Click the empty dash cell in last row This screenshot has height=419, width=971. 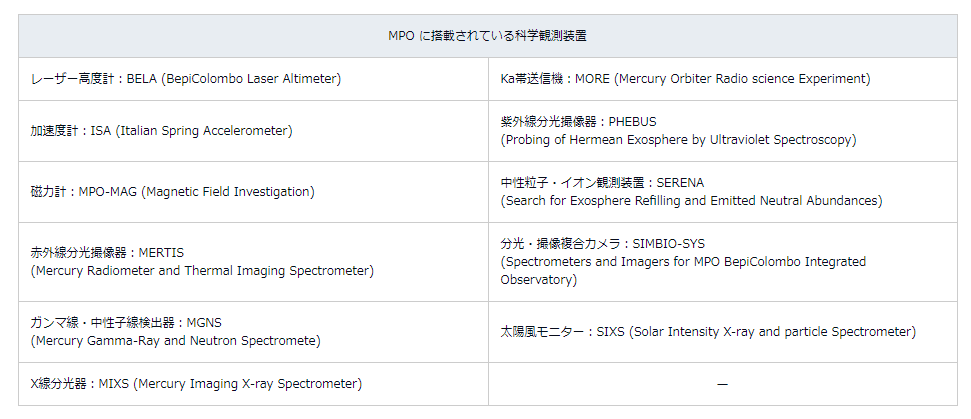click(722, 384)
